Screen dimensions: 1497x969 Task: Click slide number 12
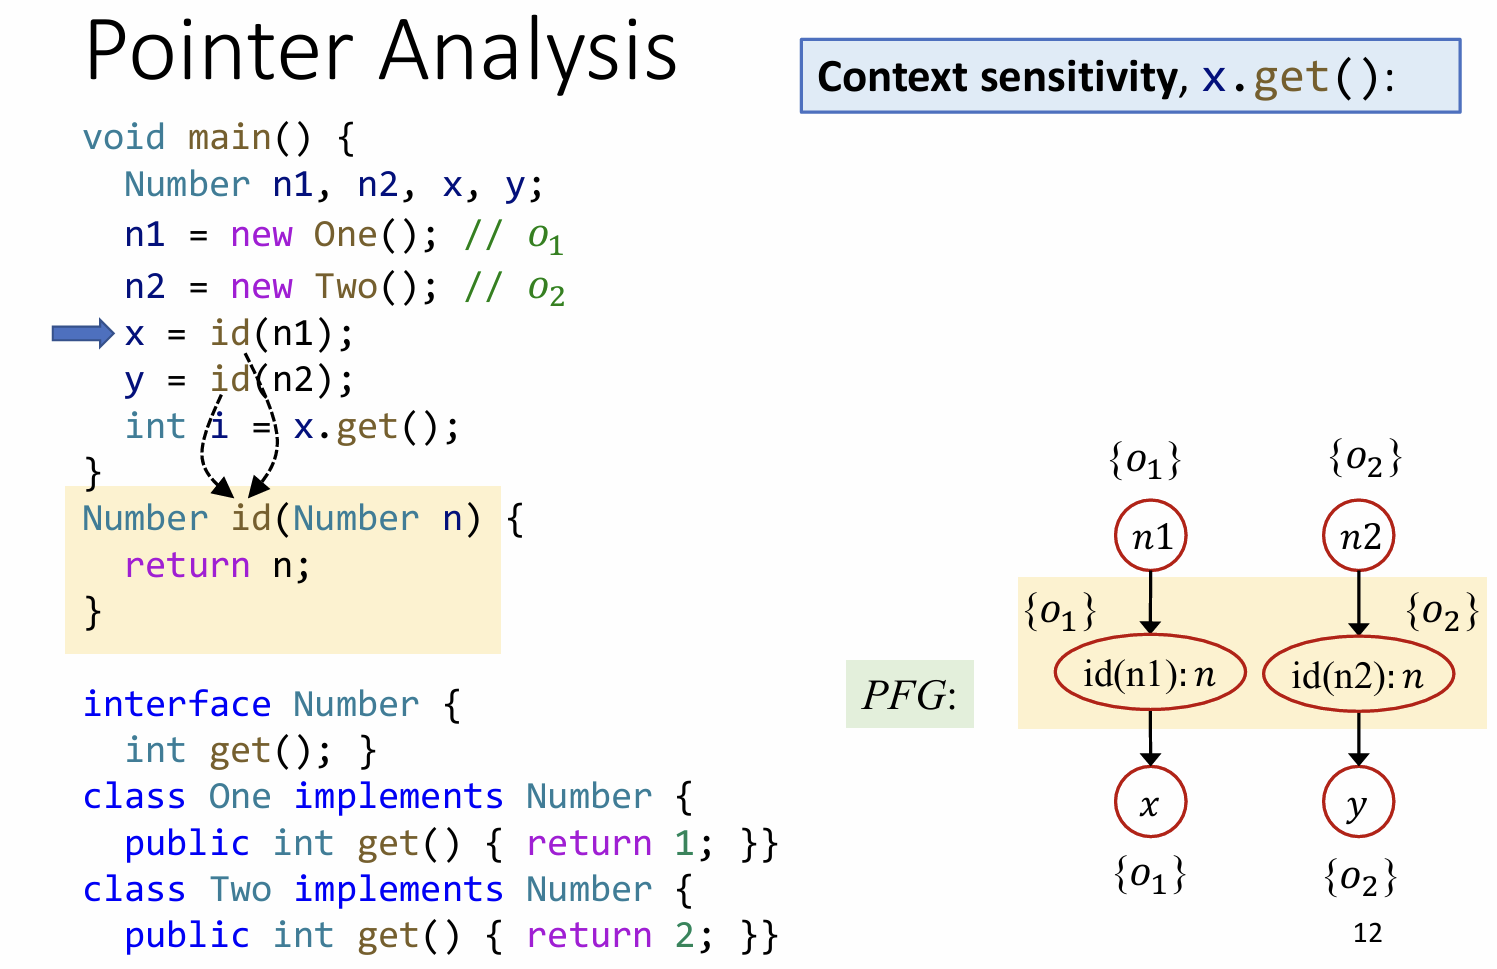point(1367,933)
